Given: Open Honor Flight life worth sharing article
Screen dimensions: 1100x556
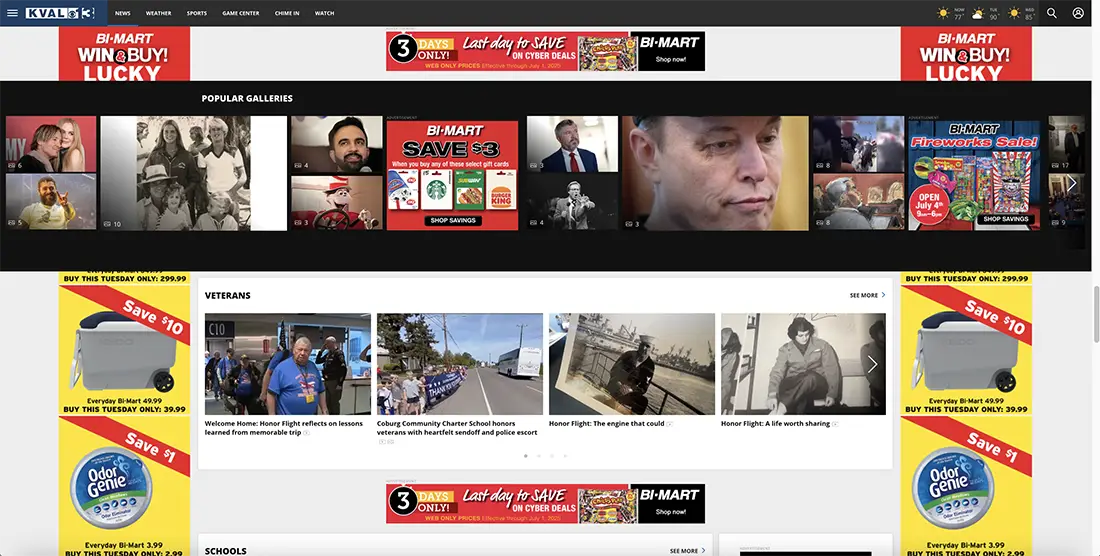Looking at the screenshot, I should click(x=775, y=423).
